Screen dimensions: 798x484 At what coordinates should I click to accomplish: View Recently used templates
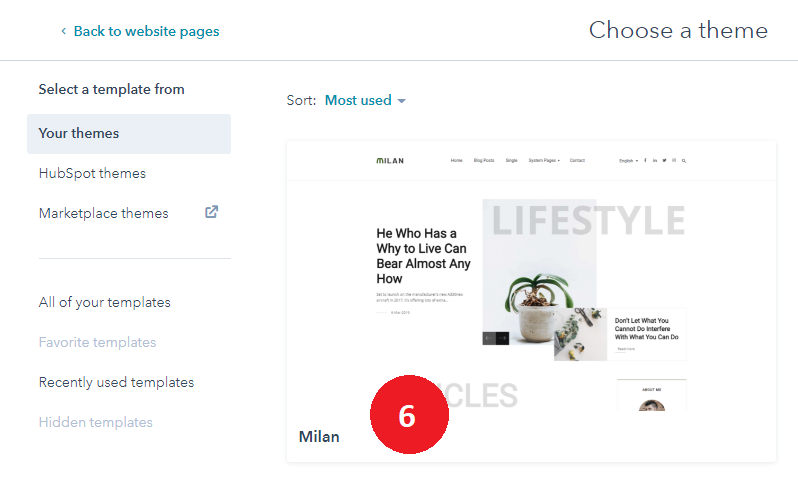(116, 382)
